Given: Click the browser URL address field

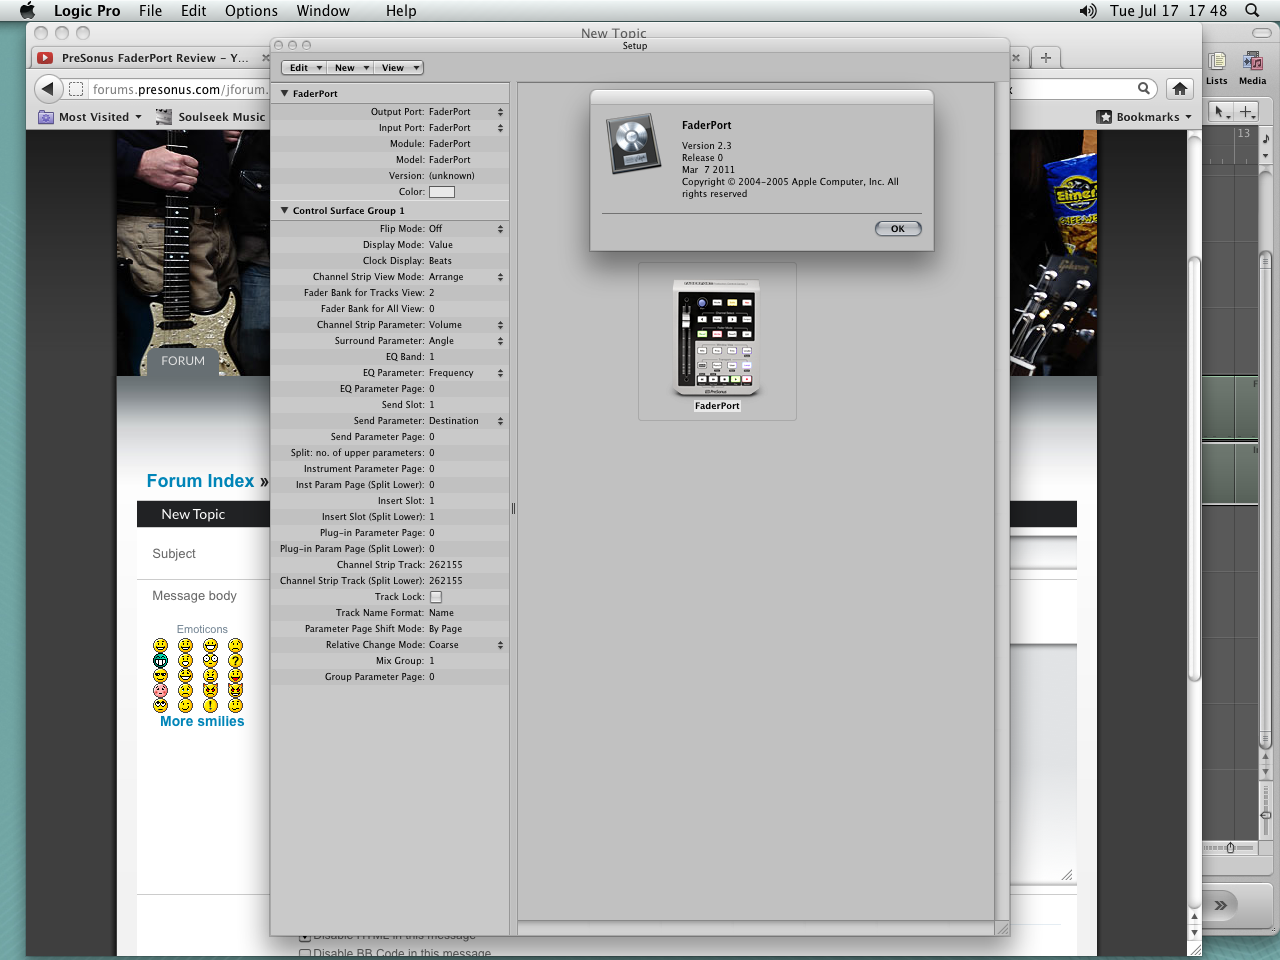Looking at the screenshot, I should point(180,89).
